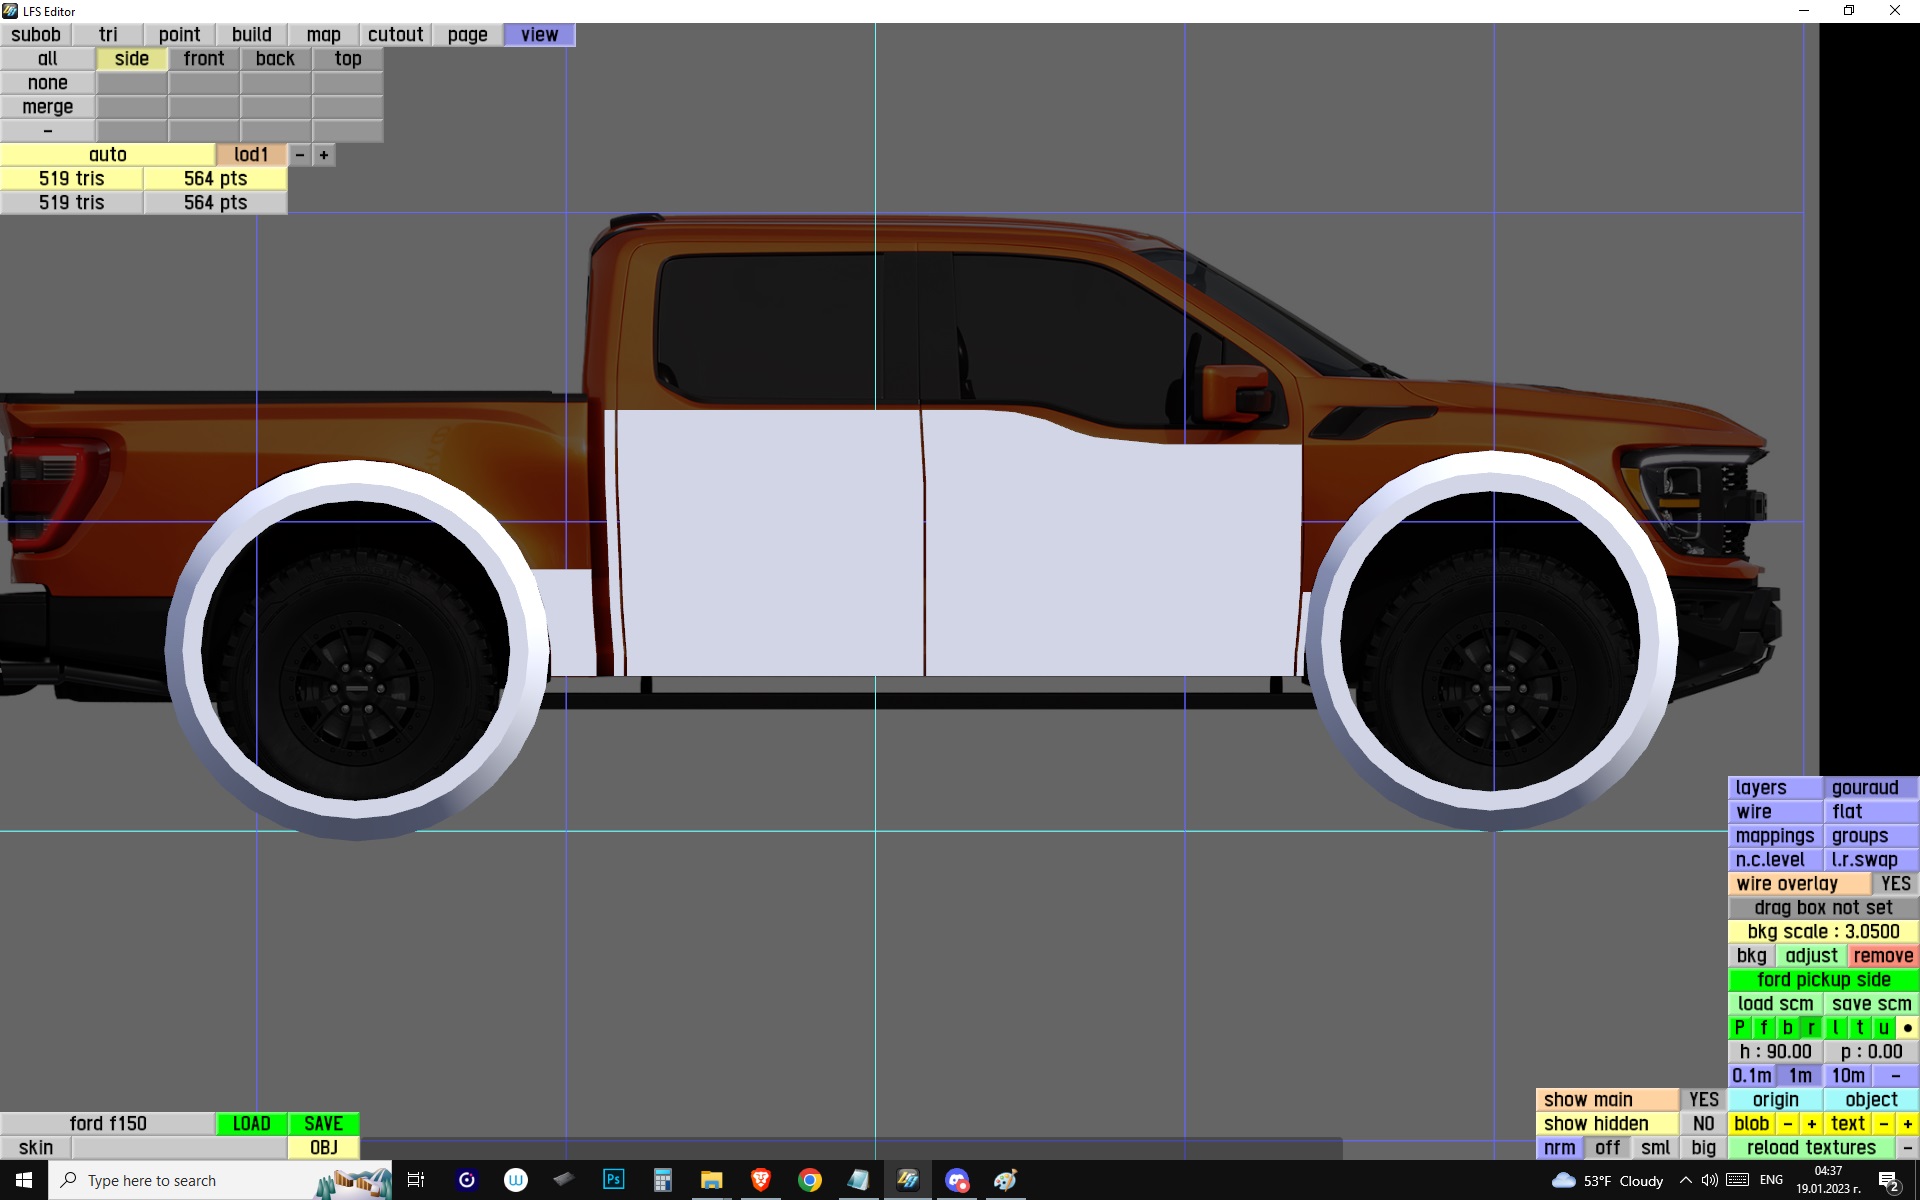Click the Calculator taskbar icon
This screenshot has width=1920, height=1200.
[x=662, y=1180]
